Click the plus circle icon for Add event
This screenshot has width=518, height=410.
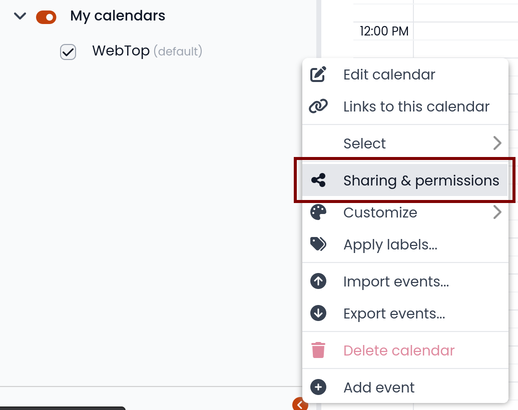point(318,387)
